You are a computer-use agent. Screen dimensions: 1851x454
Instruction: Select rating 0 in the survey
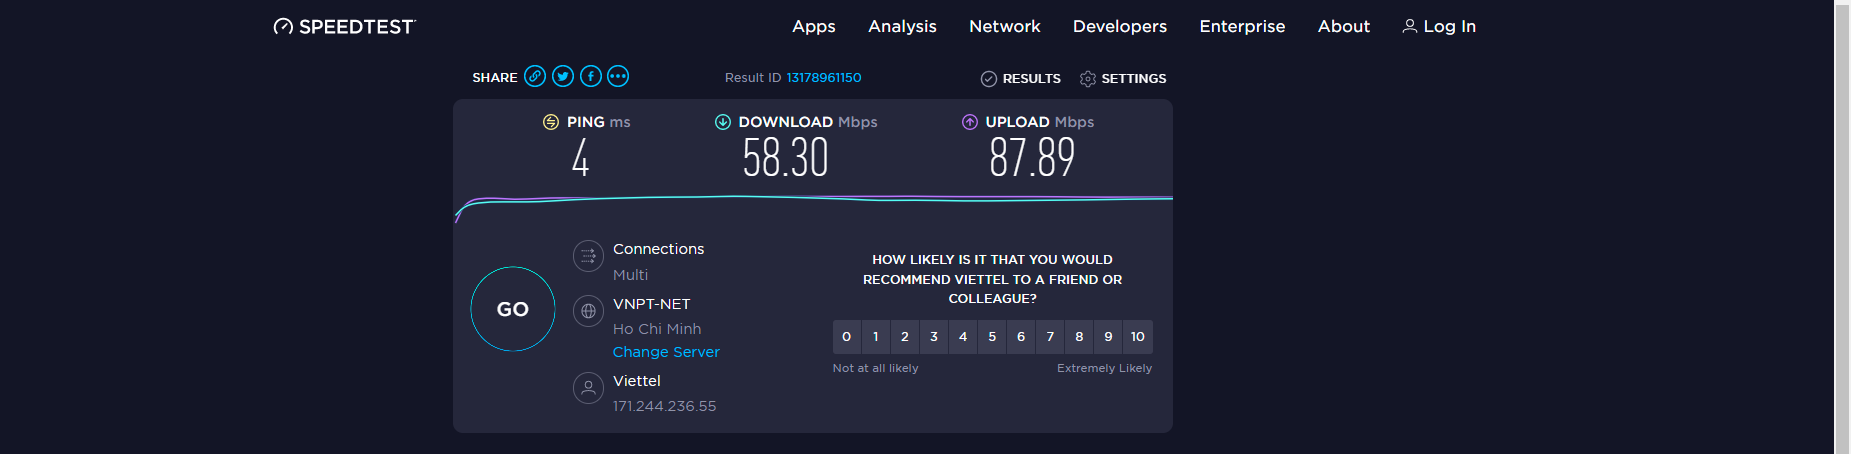click(x=846, y=337)
